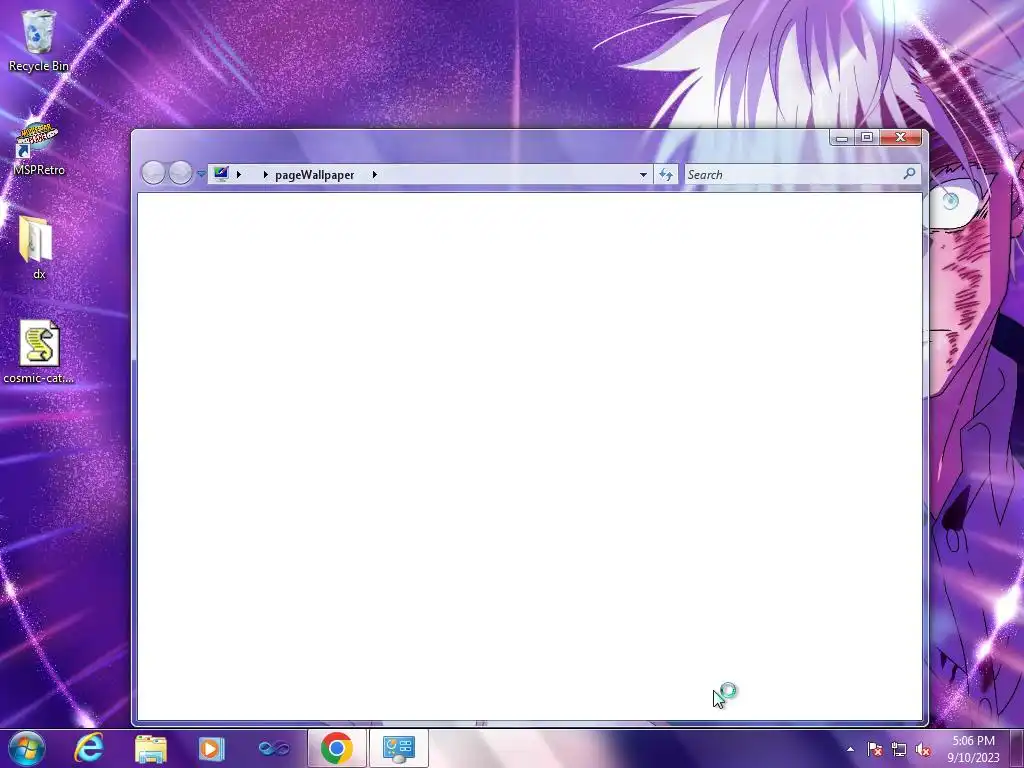Launch Windows Media Player from taskbar

[x=212, y=748]
